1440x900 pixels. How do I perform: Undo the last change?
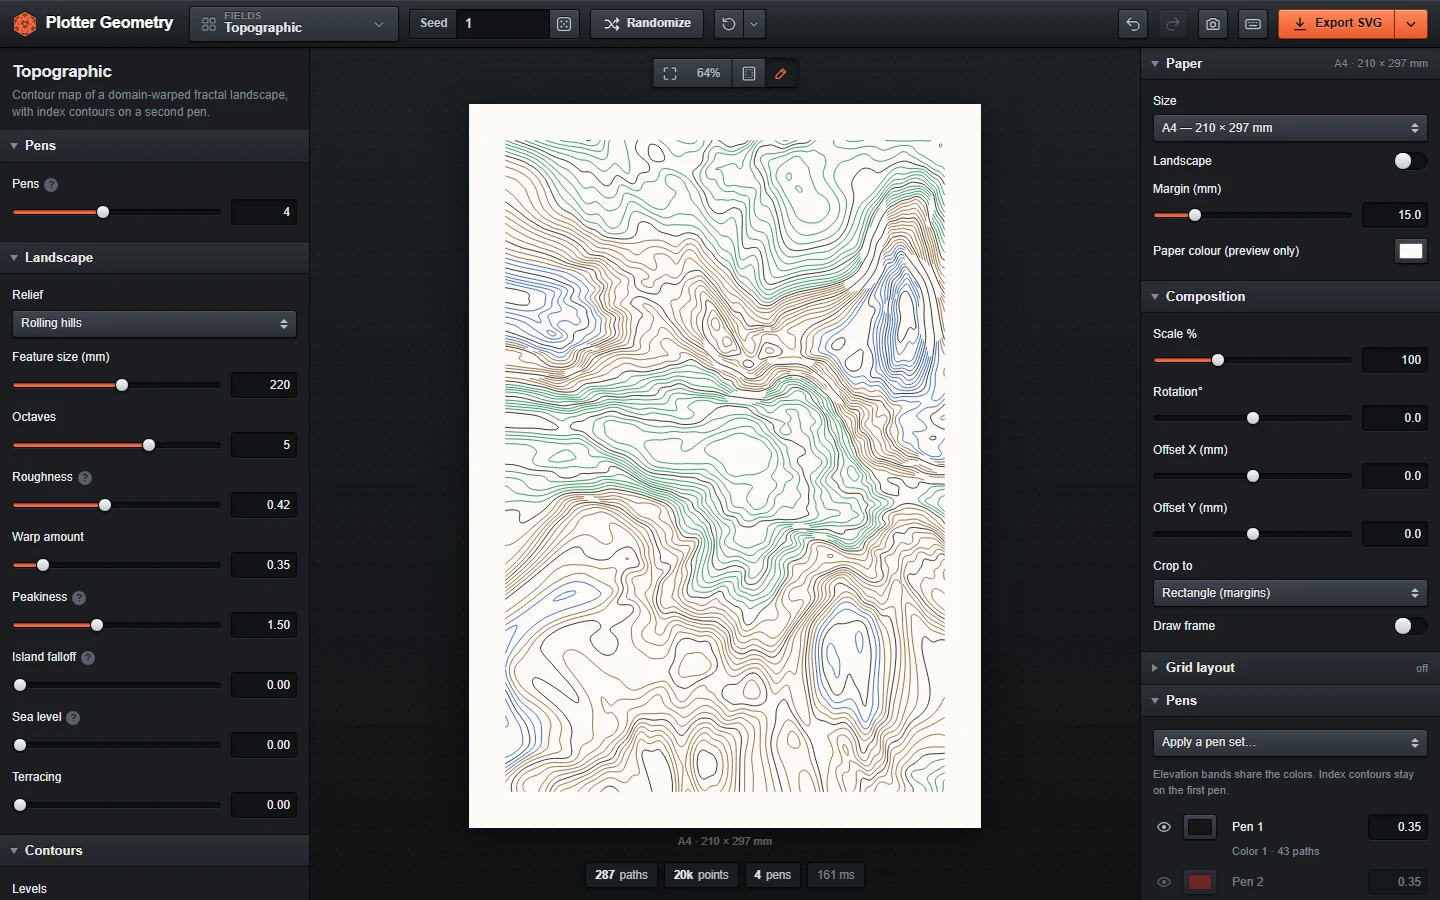coord(1133,24)
